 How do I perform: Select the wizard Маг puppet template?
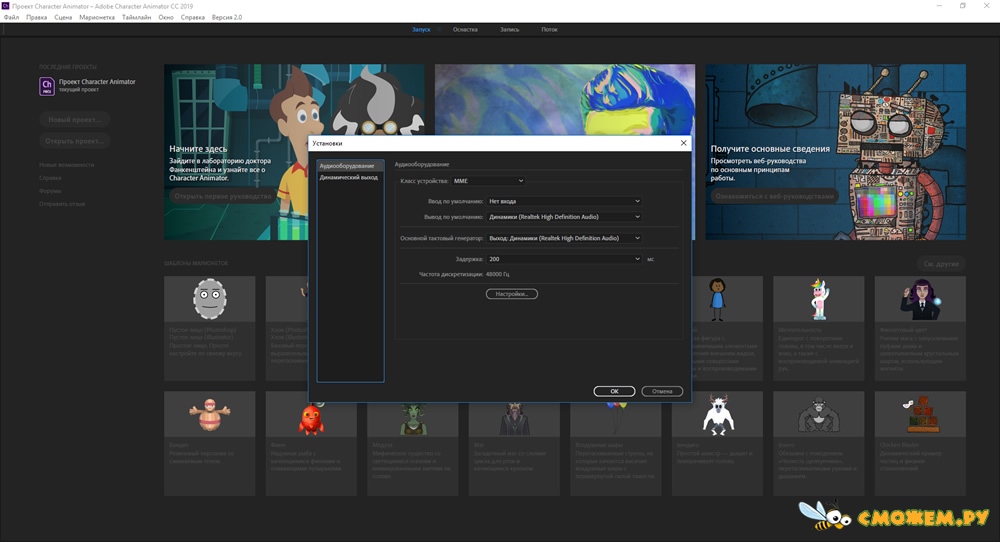coord(514,446)
